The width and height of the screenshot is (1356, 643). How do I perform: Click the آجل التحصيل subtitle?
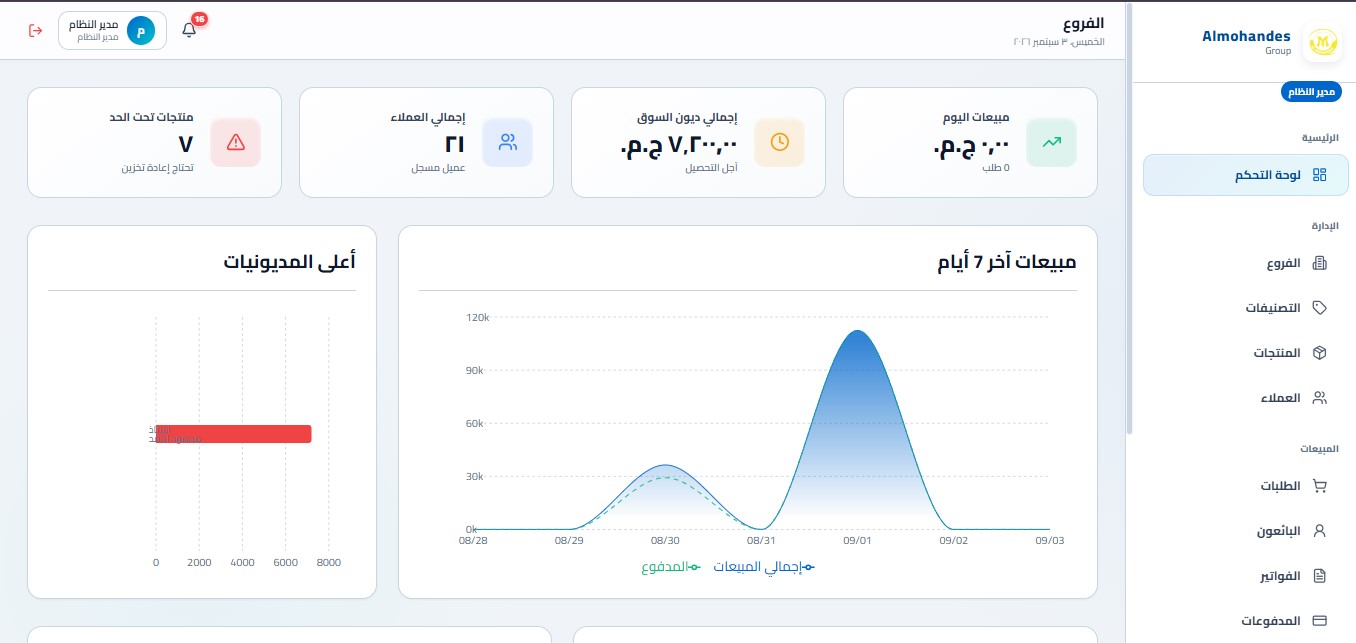click(711, 167)
